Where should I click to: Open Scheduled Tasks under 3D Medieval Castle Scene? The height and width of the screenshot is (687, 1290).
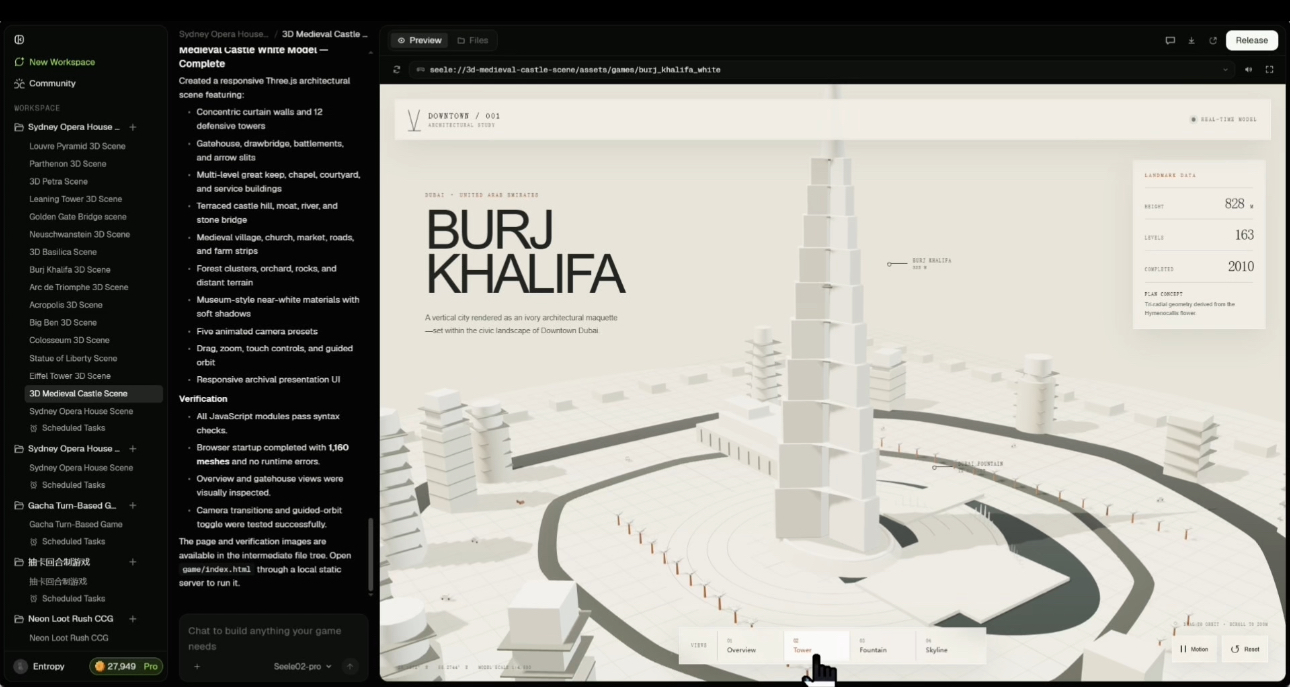[73, 428]
